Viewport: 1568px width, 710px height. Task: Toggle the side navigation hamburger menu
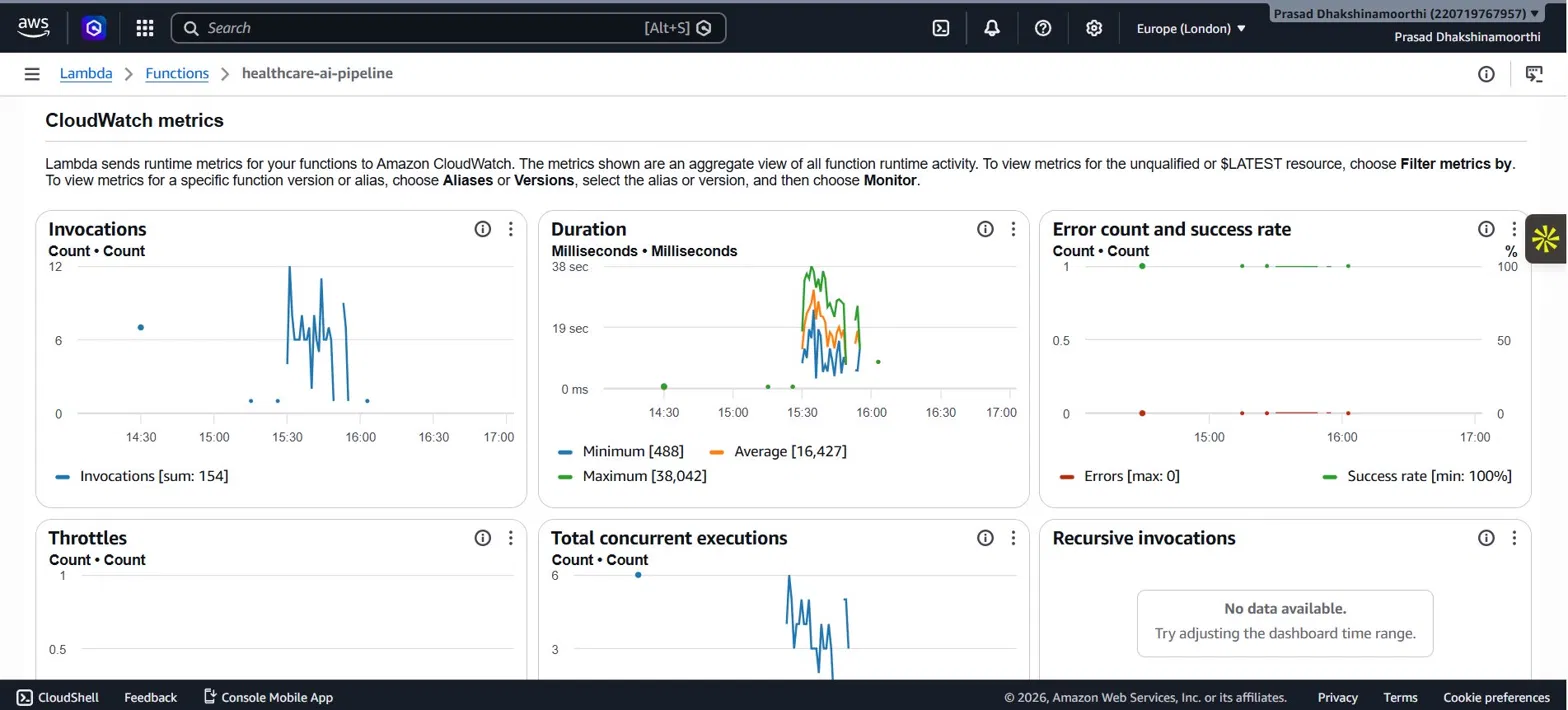click(32, 74)
